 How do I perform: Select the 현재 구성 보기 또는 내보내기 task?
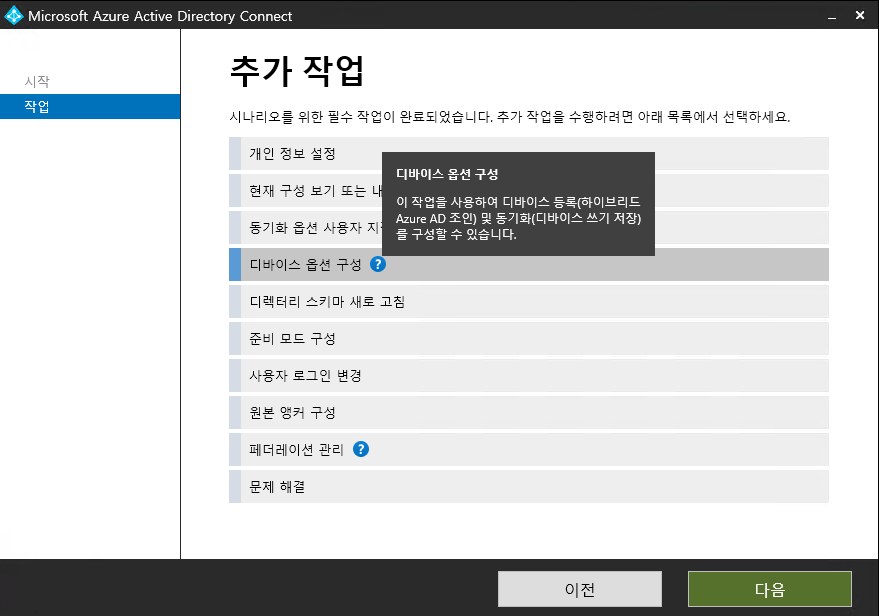click(529, 191)
